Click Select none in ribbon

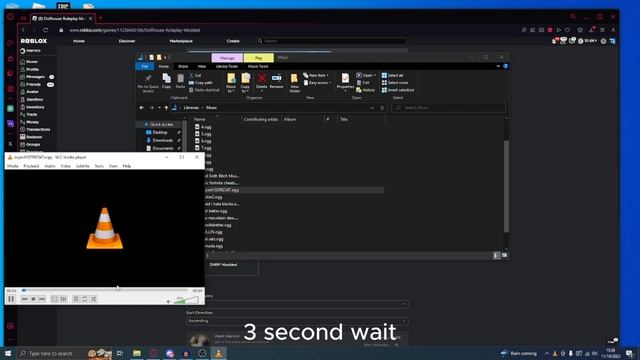point(395,83)
